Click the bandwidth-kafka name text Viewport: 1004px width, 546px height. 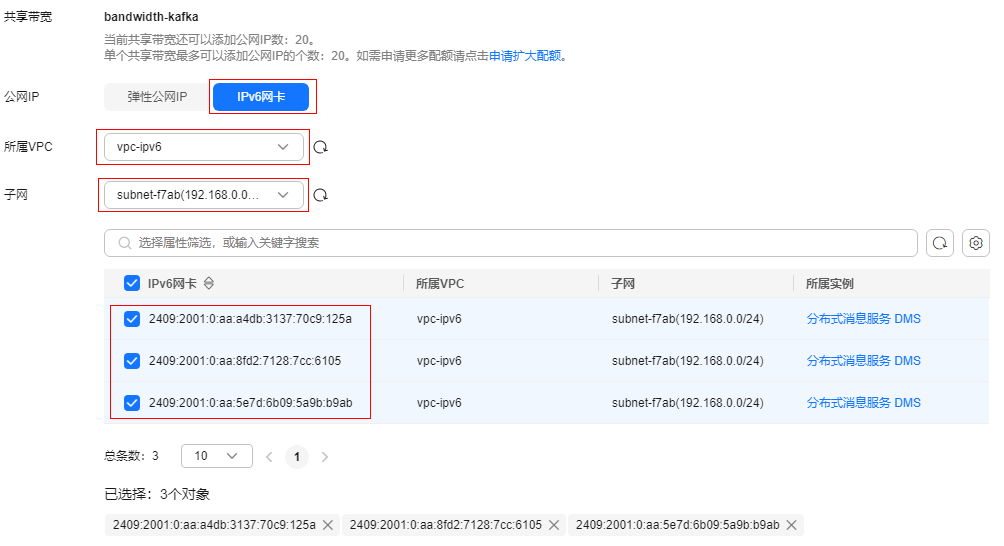point(151,17)
